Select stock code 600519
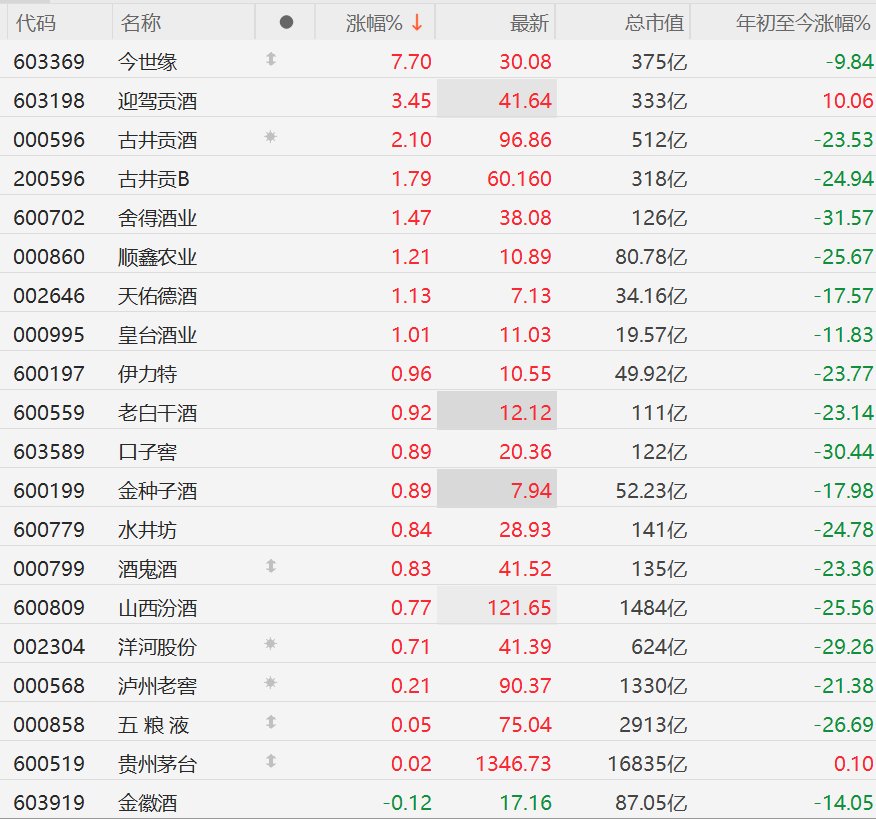 click(x=49, y=764)
